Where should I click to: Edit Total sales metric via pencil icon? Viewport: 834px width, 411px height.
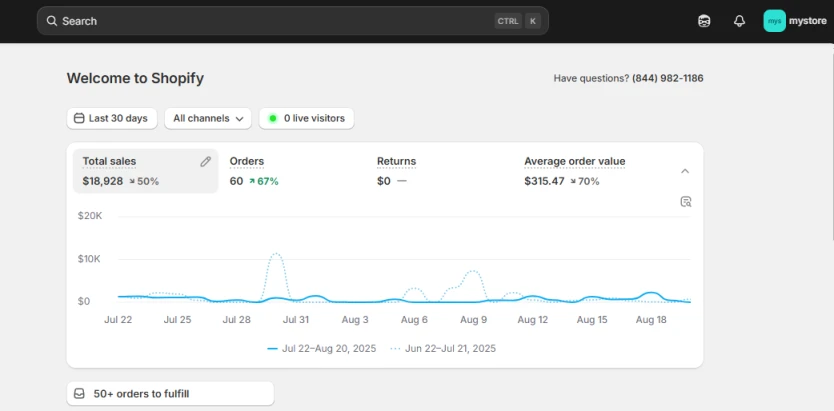coord(205,162)
